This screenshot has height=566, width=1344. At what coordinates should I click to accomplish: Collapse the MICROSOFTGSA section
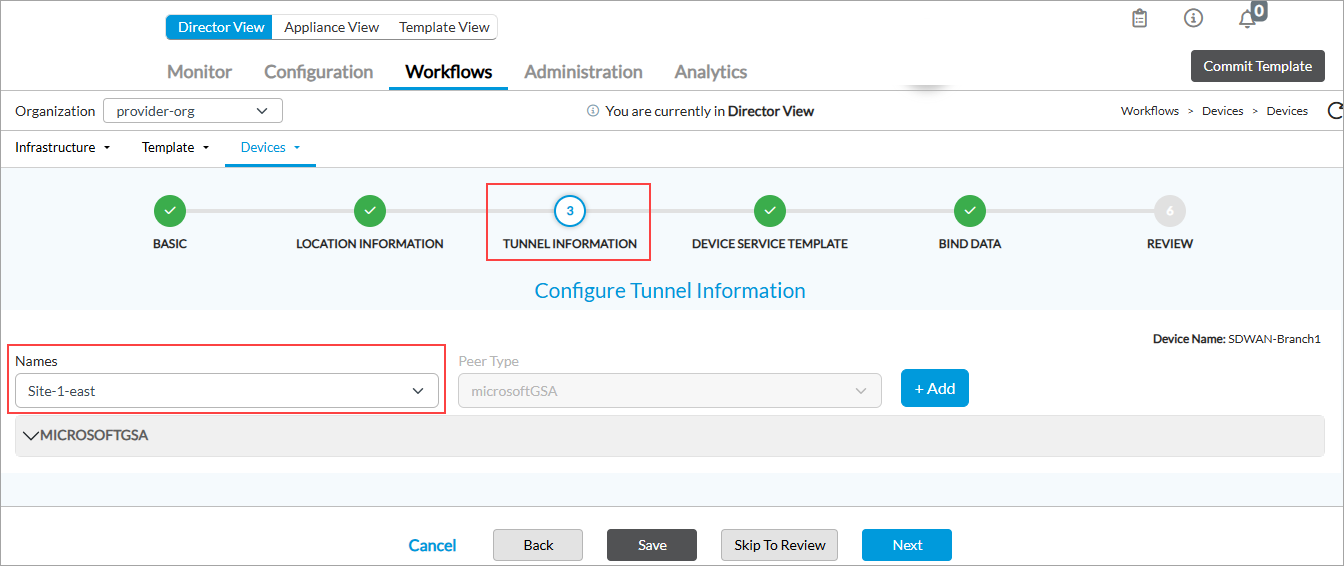[x=31, y=436]
